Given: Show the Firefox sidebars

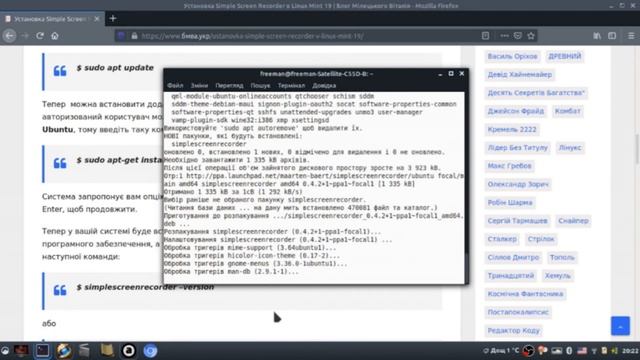Looking at the screenshot, I should click(612, 36).
